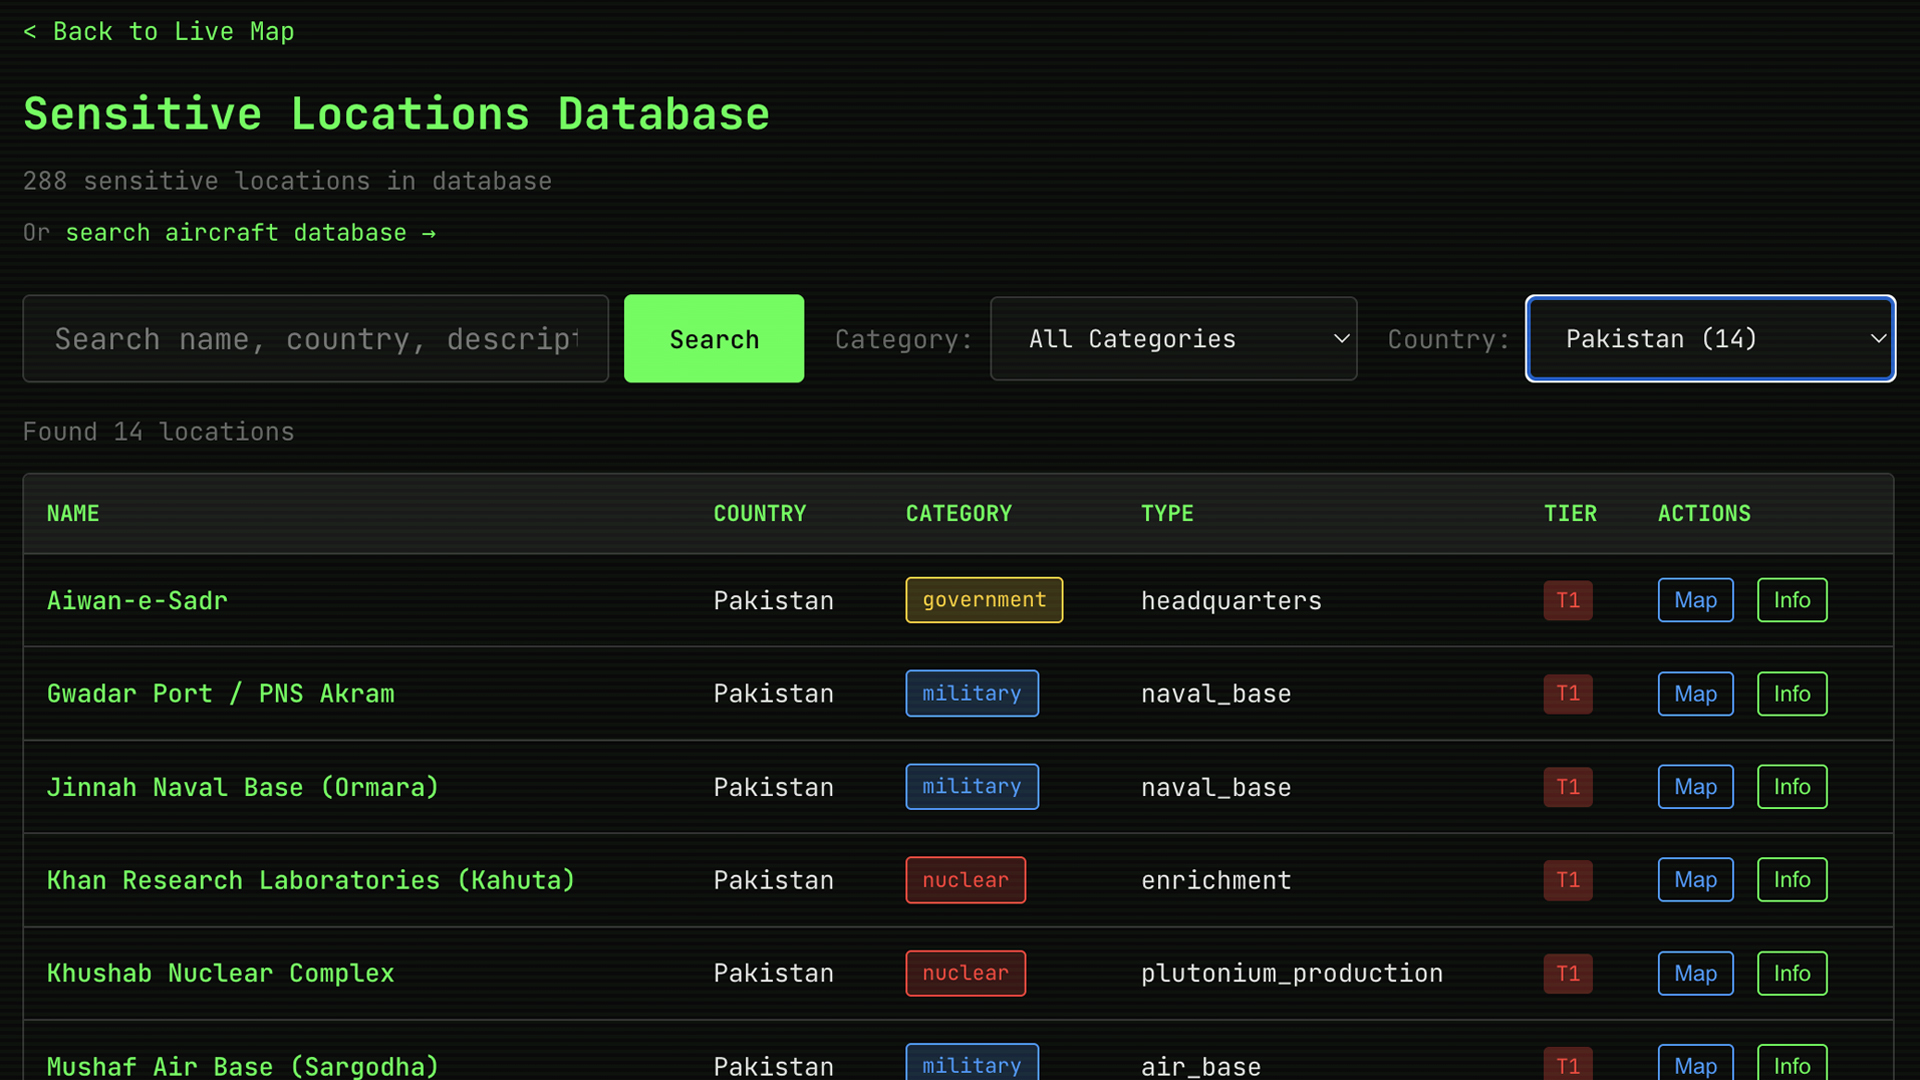
Task: Follow the Back to Live Map link
Action: (158, 31)
